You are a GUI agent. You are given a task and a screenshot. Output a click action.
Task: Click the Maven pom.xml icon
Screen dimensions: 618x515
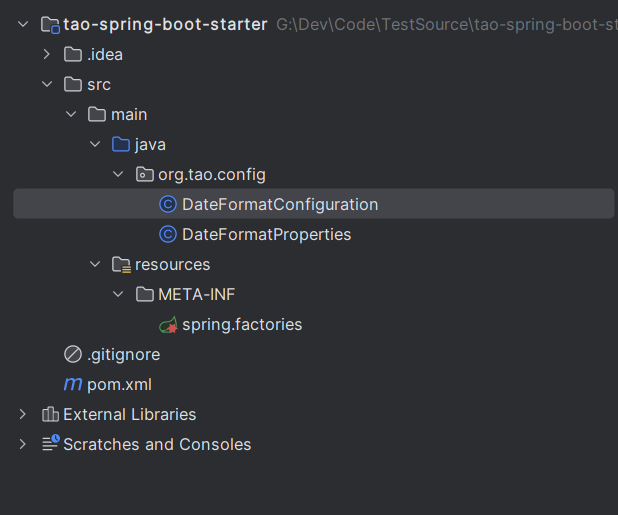point(73,384)
